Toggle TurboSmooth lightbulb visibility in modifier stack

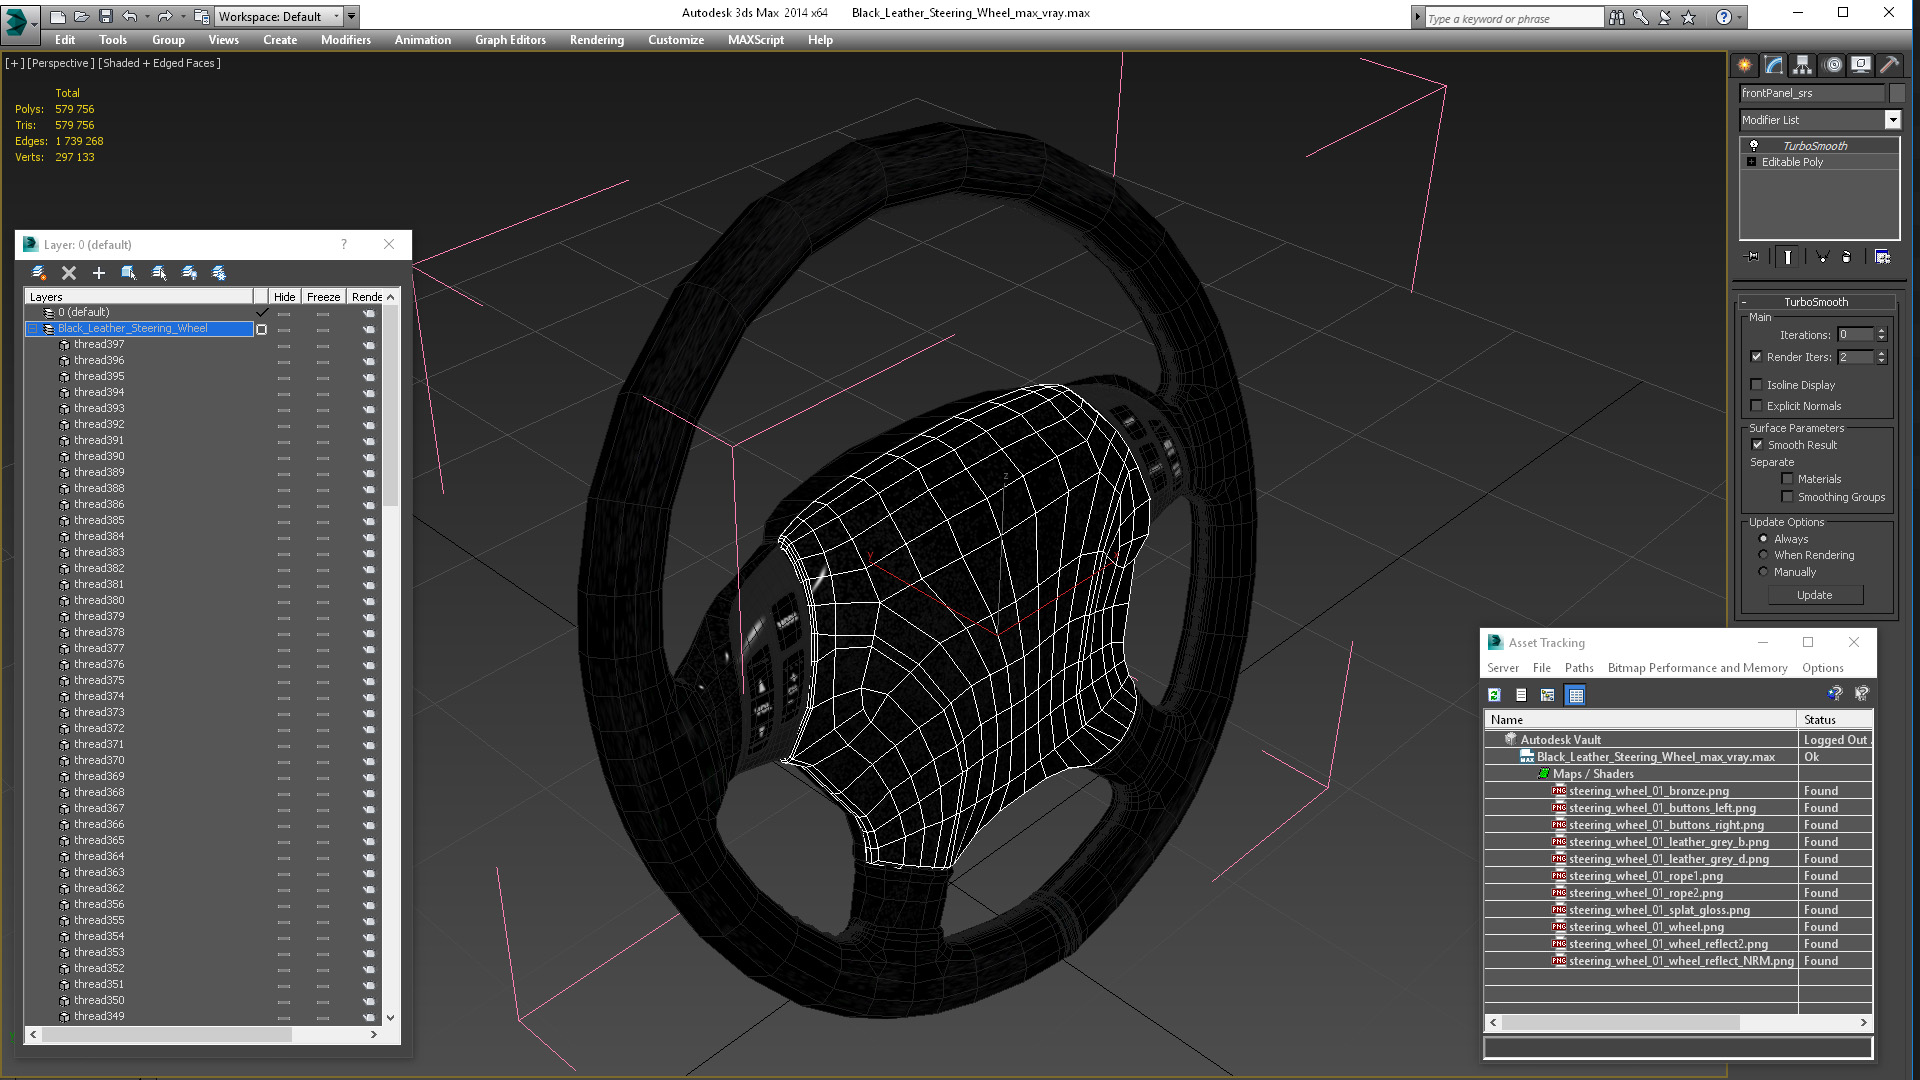pyautogui.click(x=1753, y=146)
